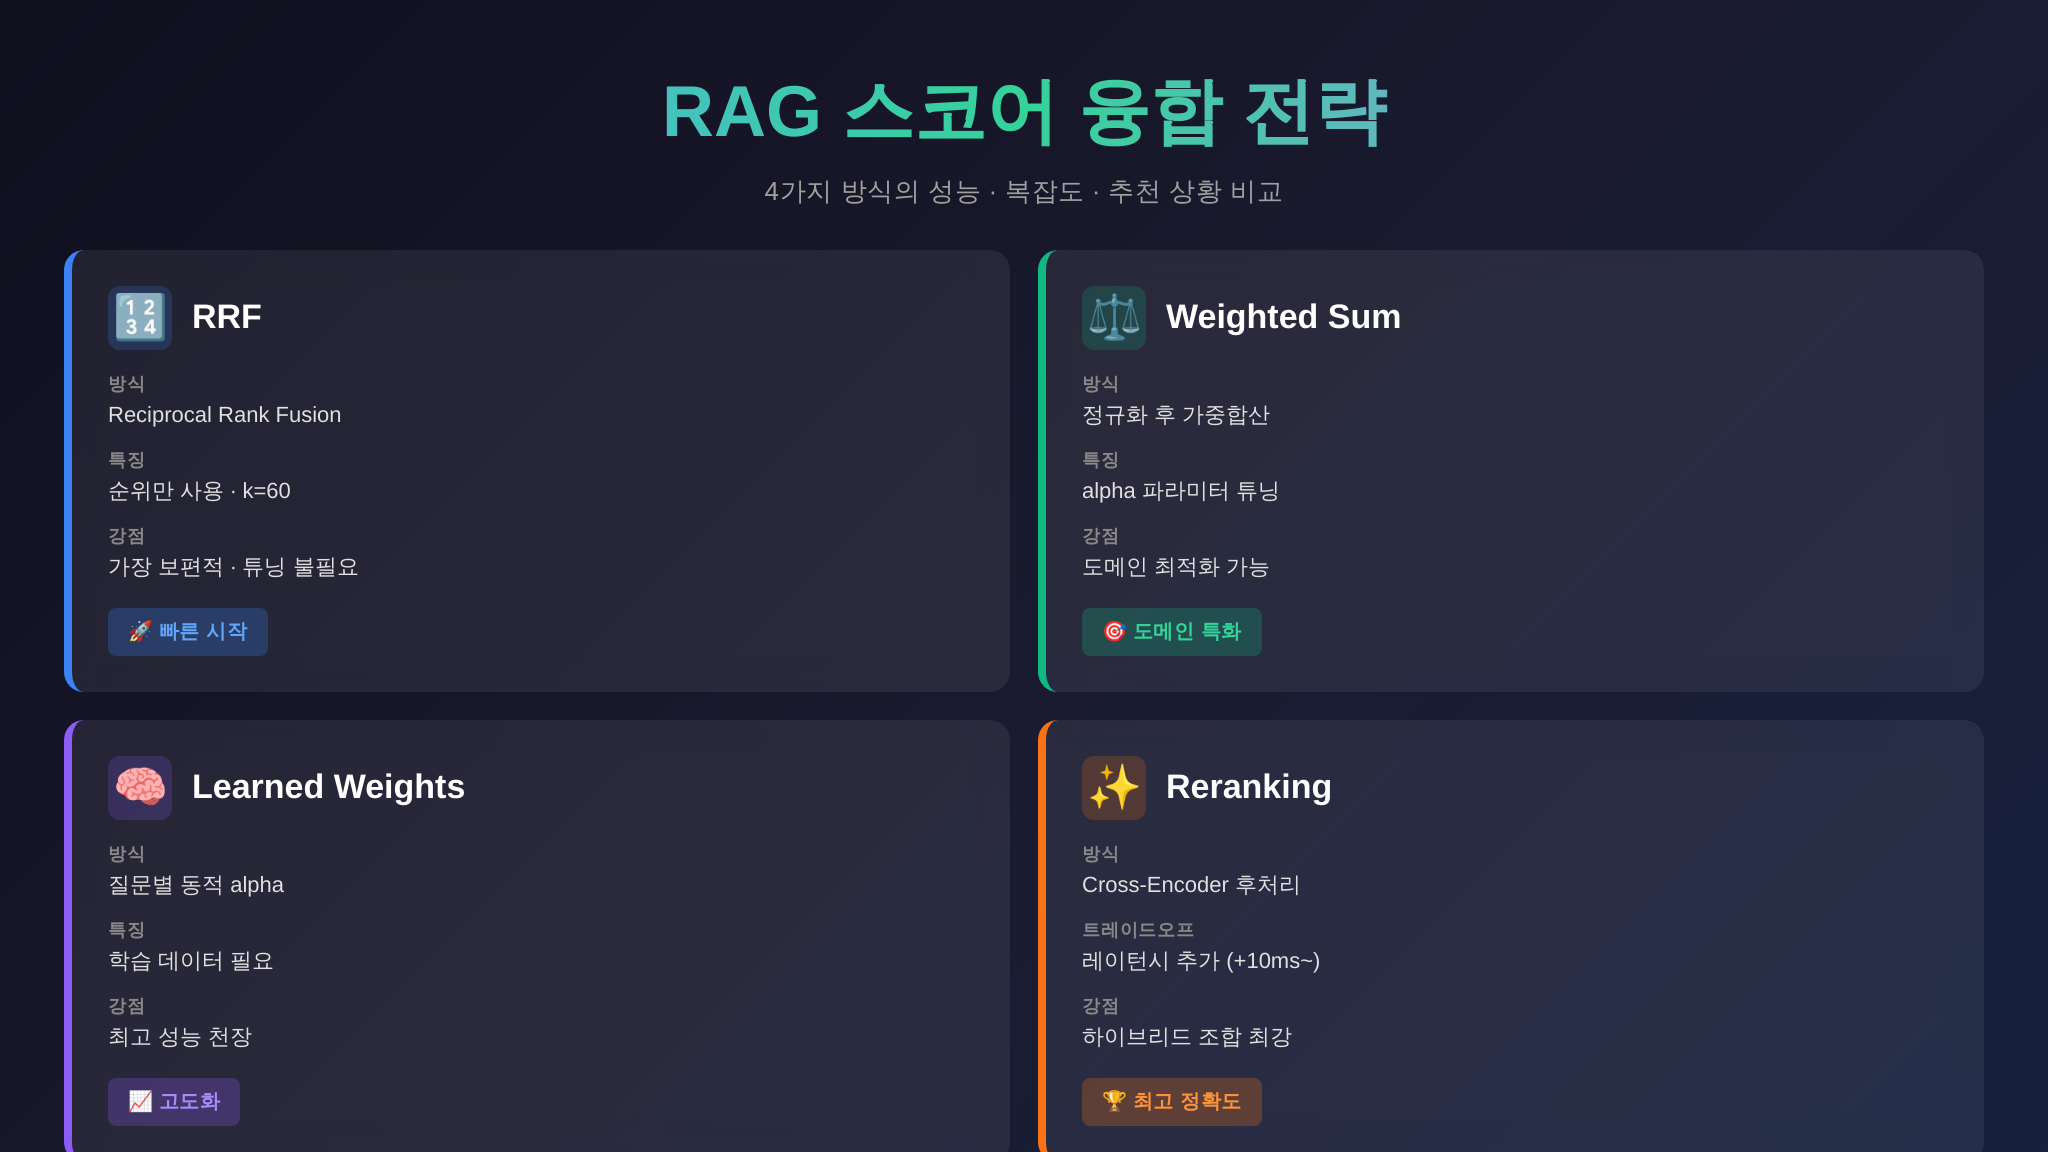Viewport: 2048px width, 1152px height.
Task: Click the text 레이턴시 추가 (+10ms~)
Action: [x=1201, y=961]
